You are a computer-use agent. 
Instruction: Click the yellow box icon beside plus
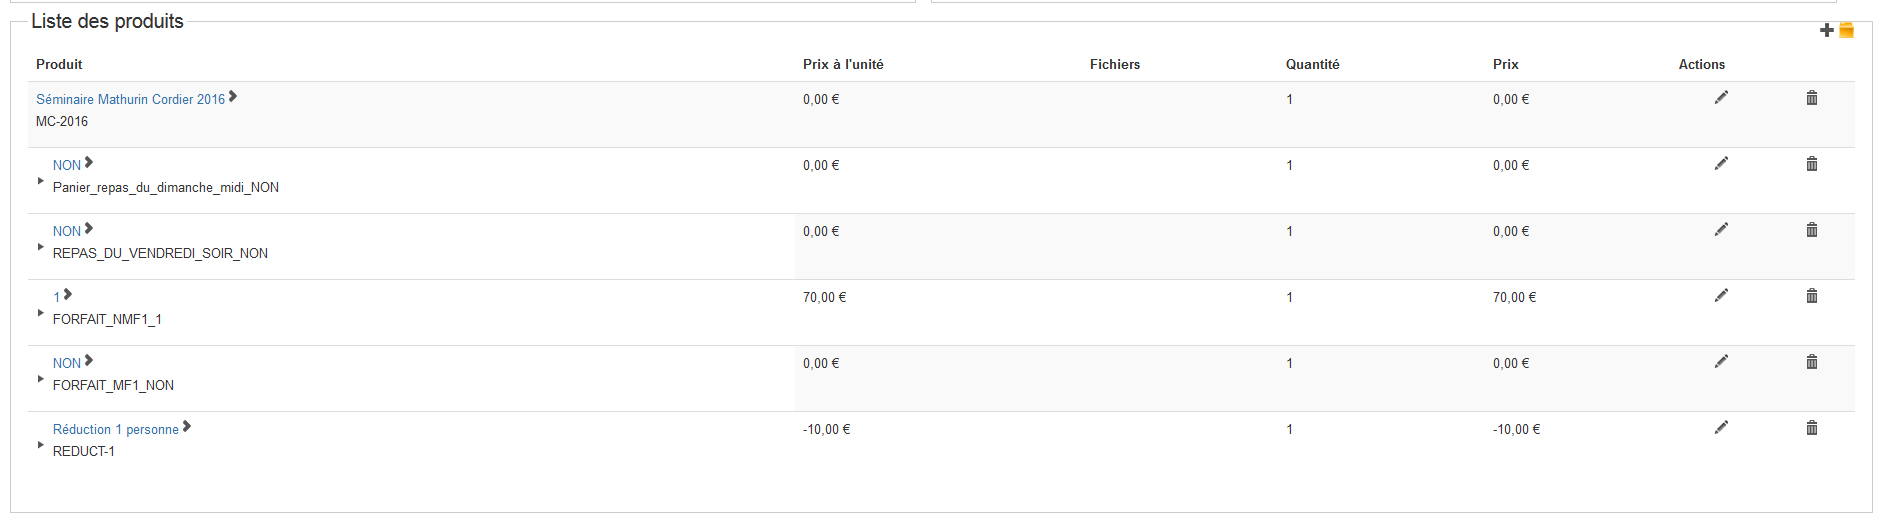[1846, 30]
